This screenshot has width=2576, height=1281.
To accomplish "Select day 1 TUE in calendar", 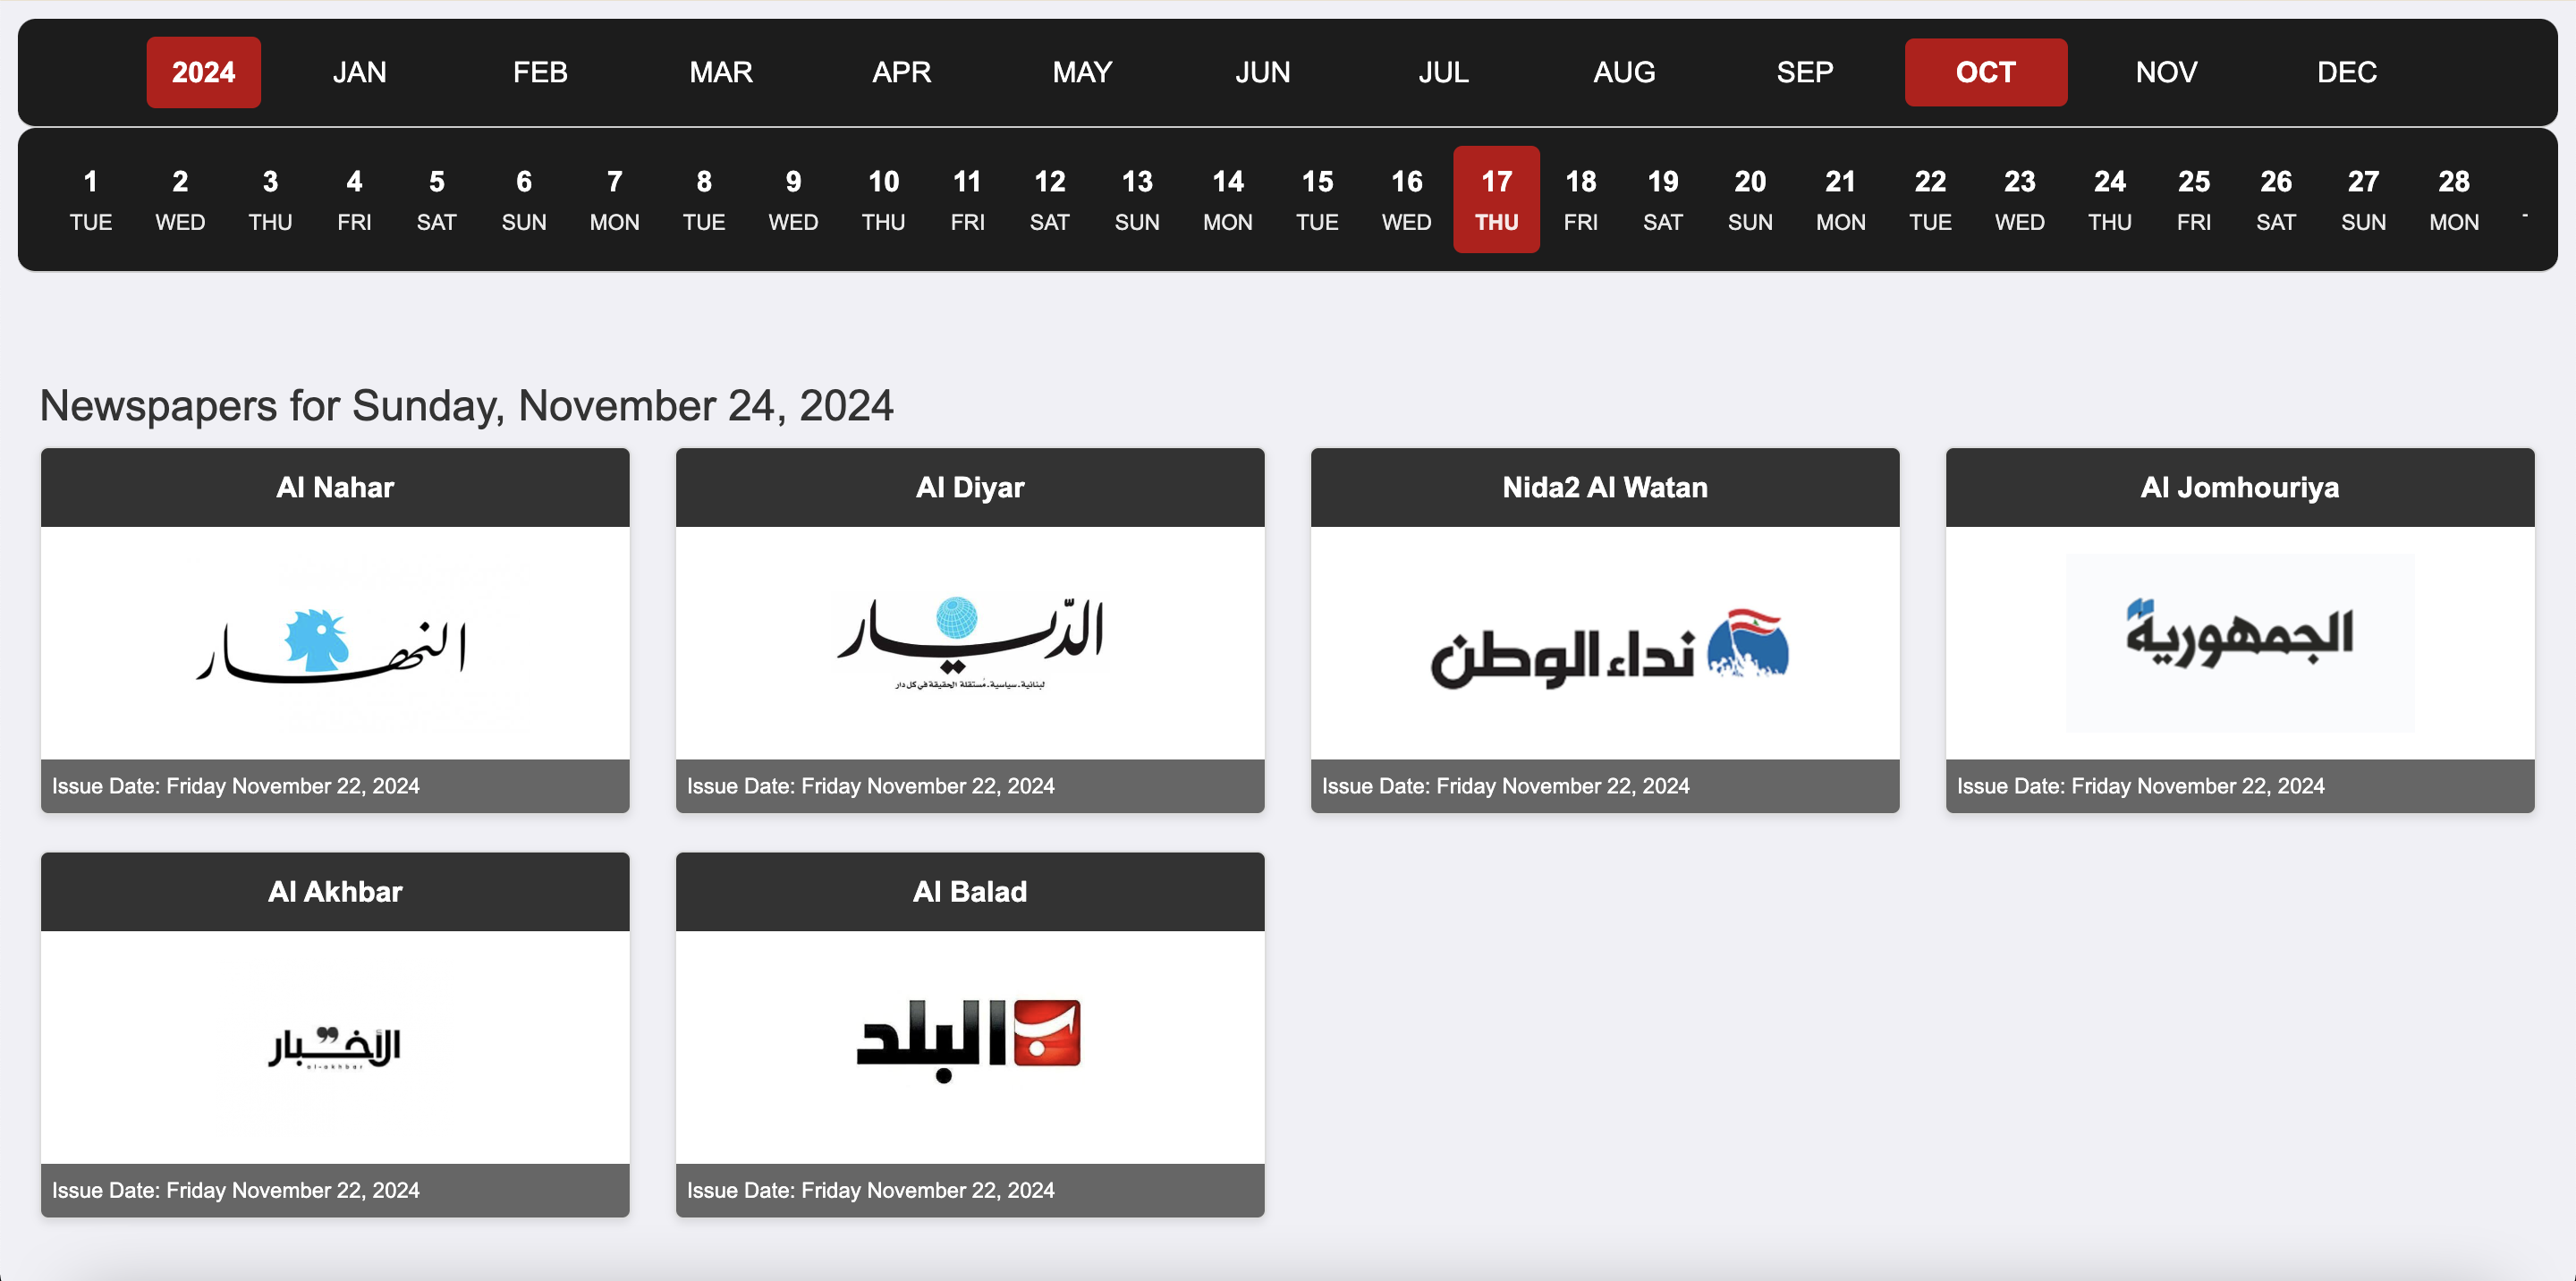I will [90, 200].
